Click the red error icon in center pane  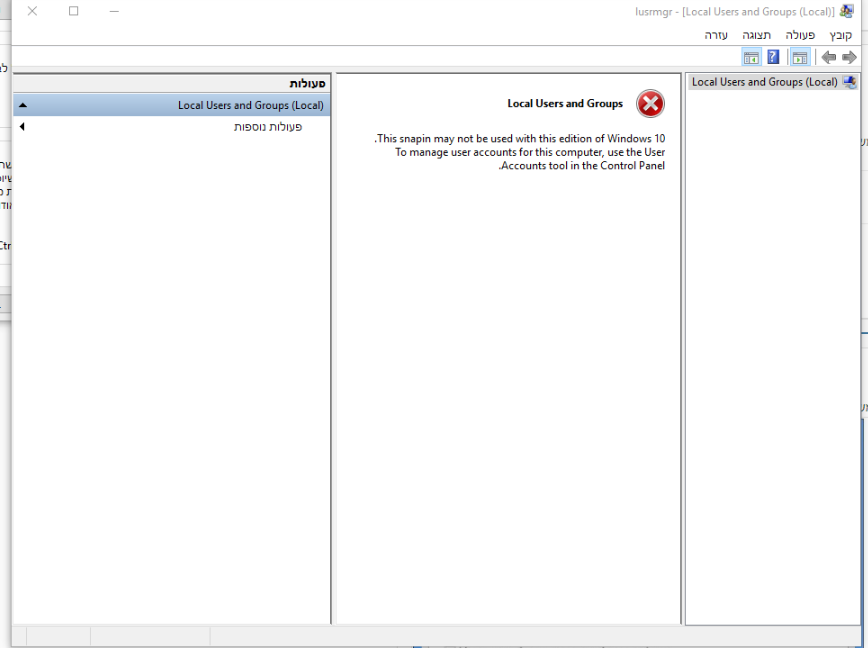pos(650,103)
